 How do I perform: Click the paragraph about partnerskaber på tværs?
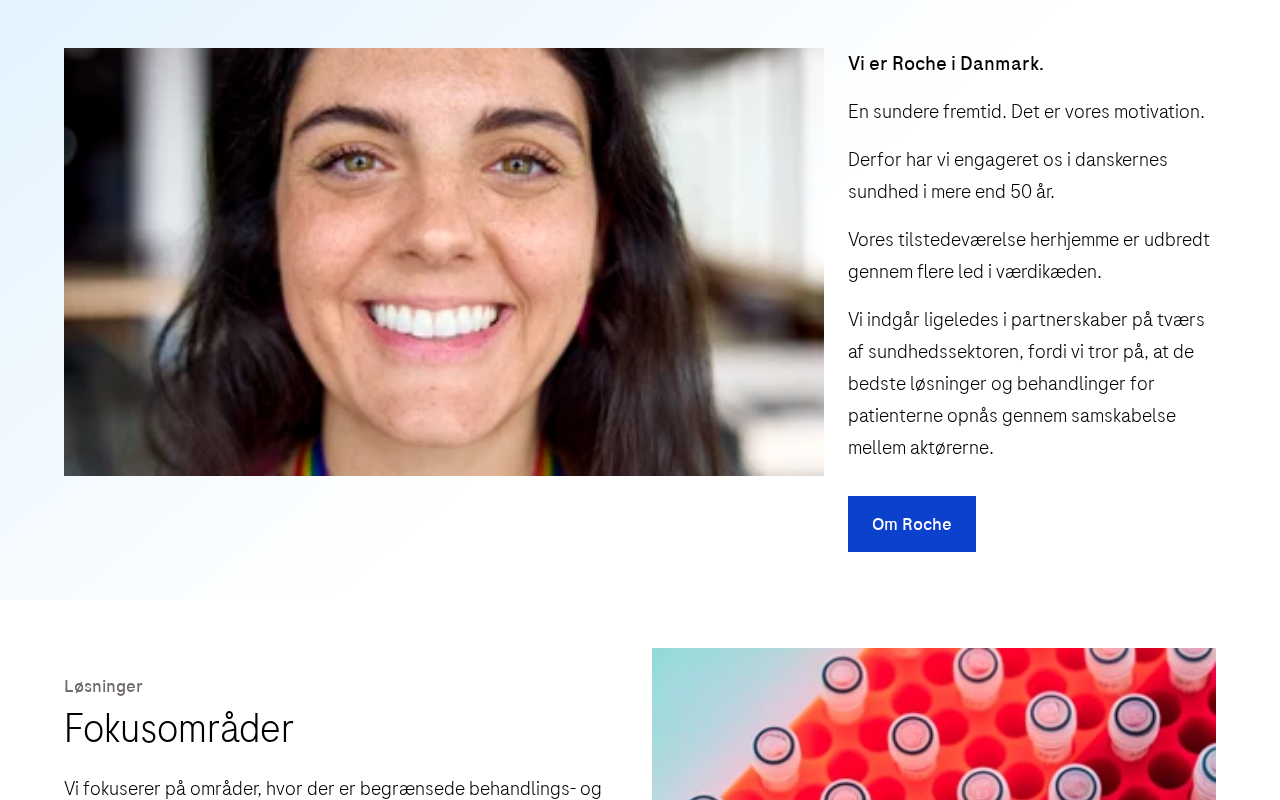(1026, 384)
